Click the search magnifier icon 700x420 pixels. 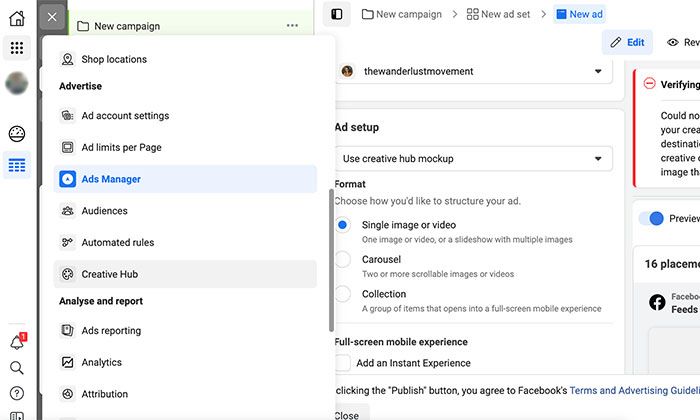pos(17,368)
